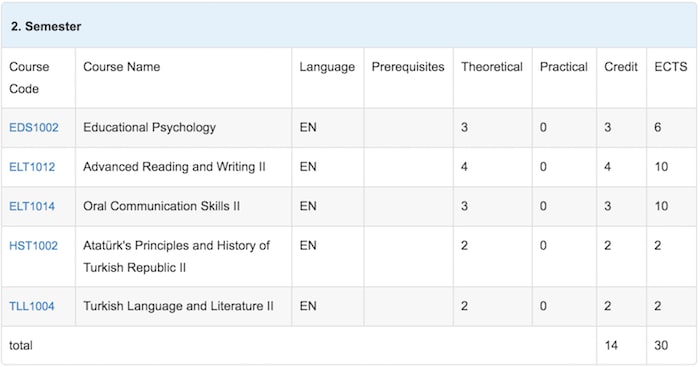Select Turkish Language and Literature II cell

coord(178,306)
